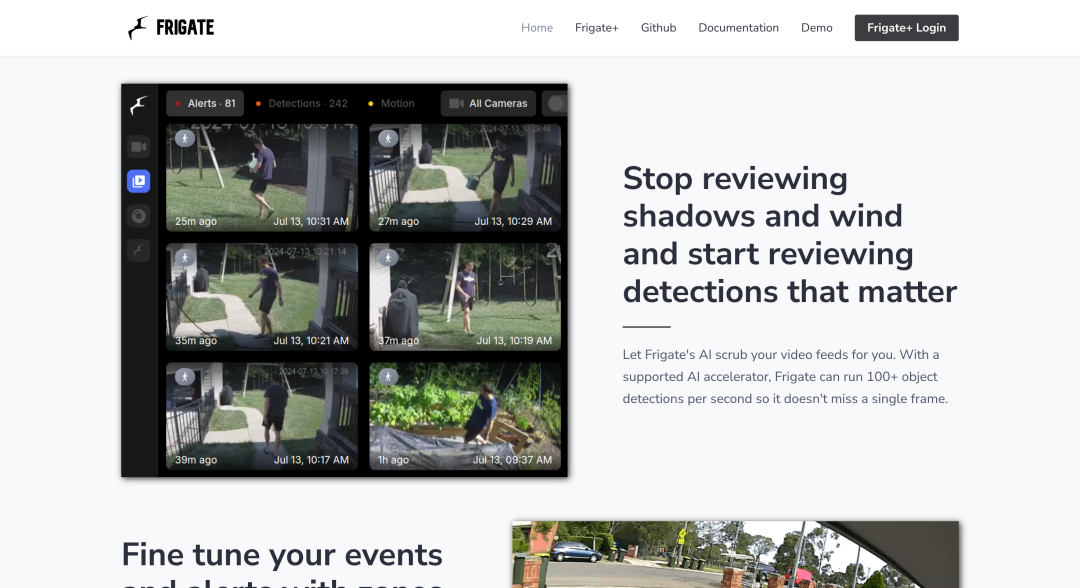Click the cut-off button beside All Cameras
Viewport: 1080px width, 588px height.
coord(555,103)
